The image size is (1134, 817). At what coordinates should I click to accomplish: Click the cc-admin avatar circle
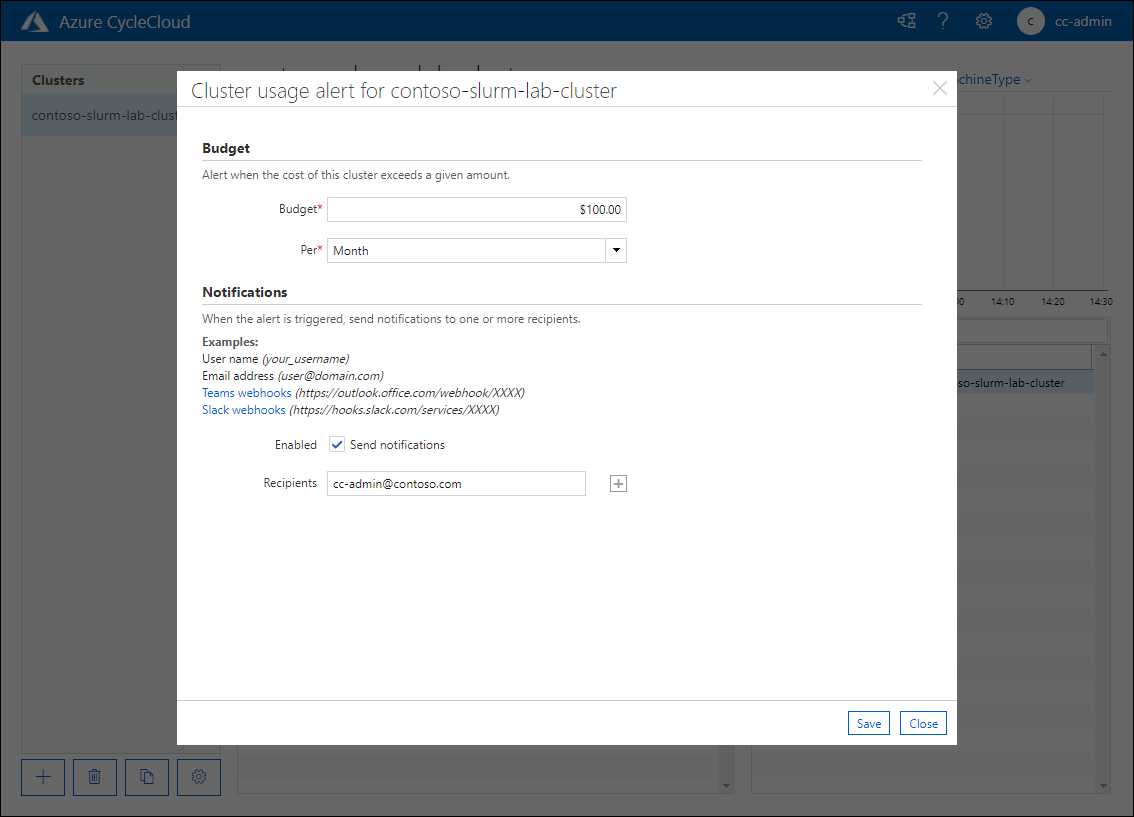1030,21
